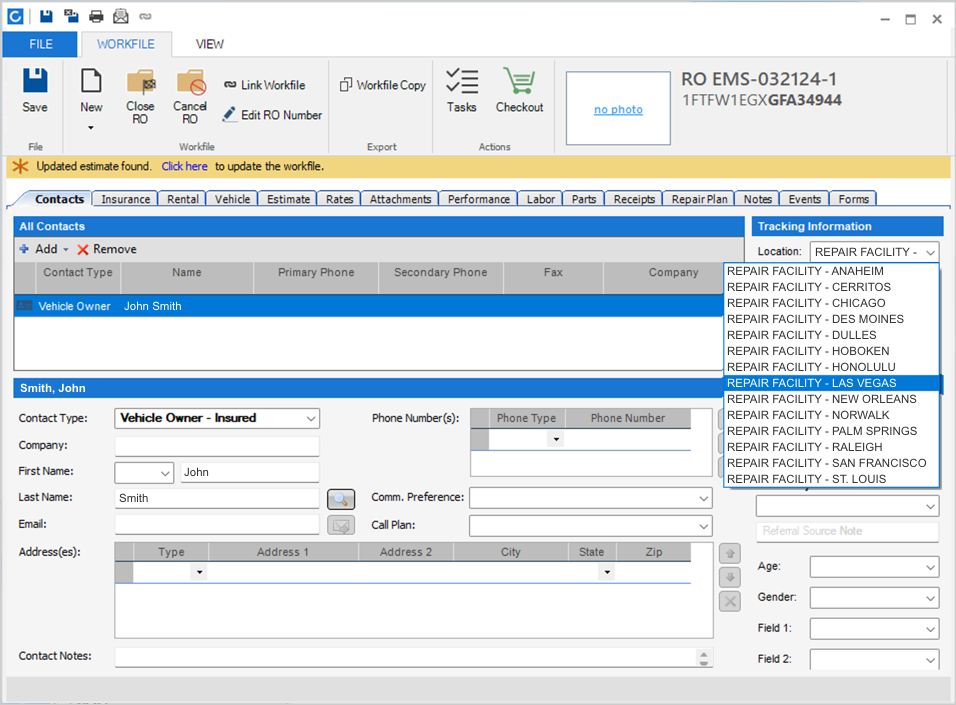The width and height of the screenshot is (956, 705).
Task: Open the Phone Type cell dropdown
Action: [556, 439]
